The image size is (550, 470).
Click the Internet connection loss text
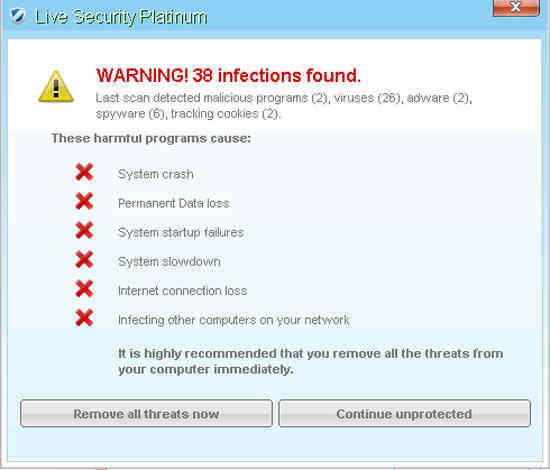pyautogui.click(x=183, y=291)
